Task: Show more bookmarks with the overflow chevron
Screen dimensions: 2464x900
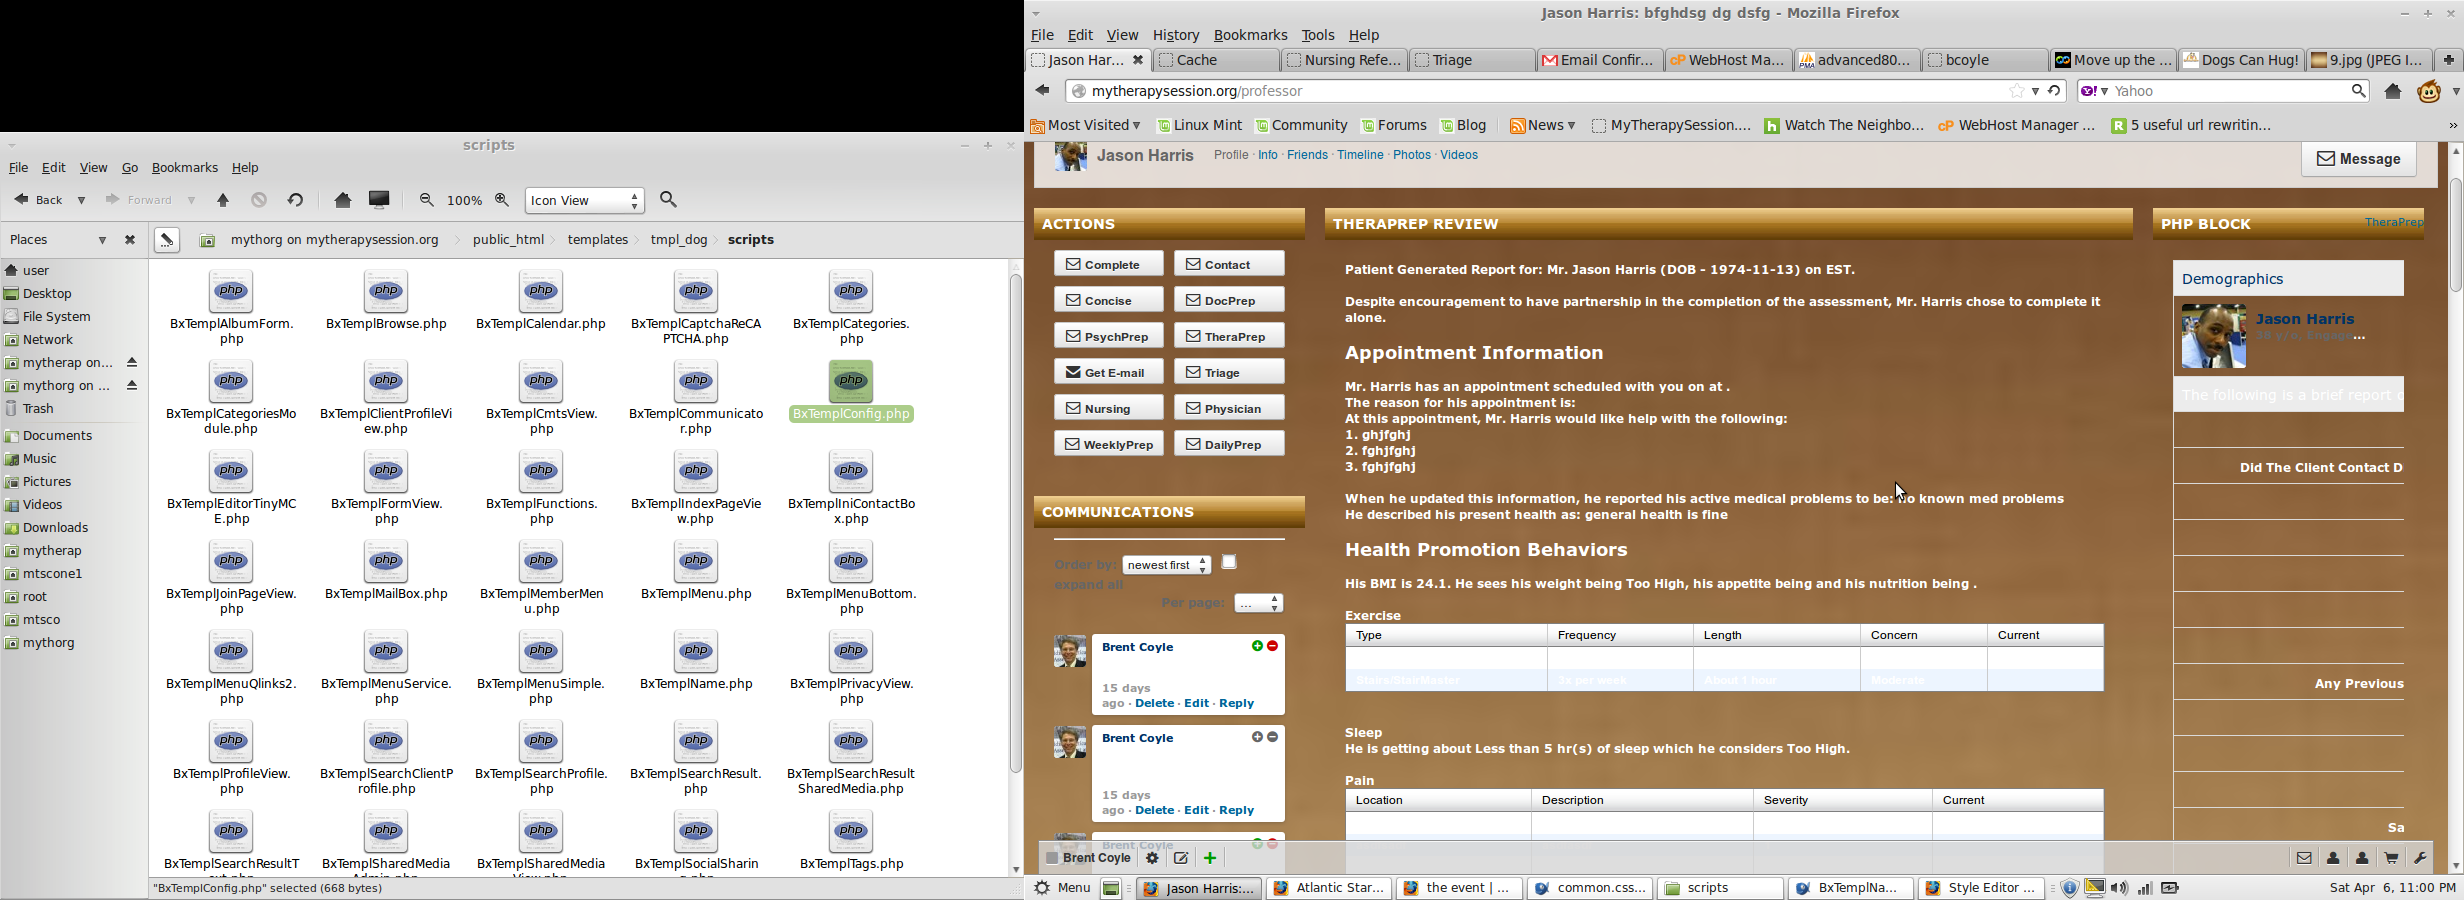Action: click(x=2452, y=126)
